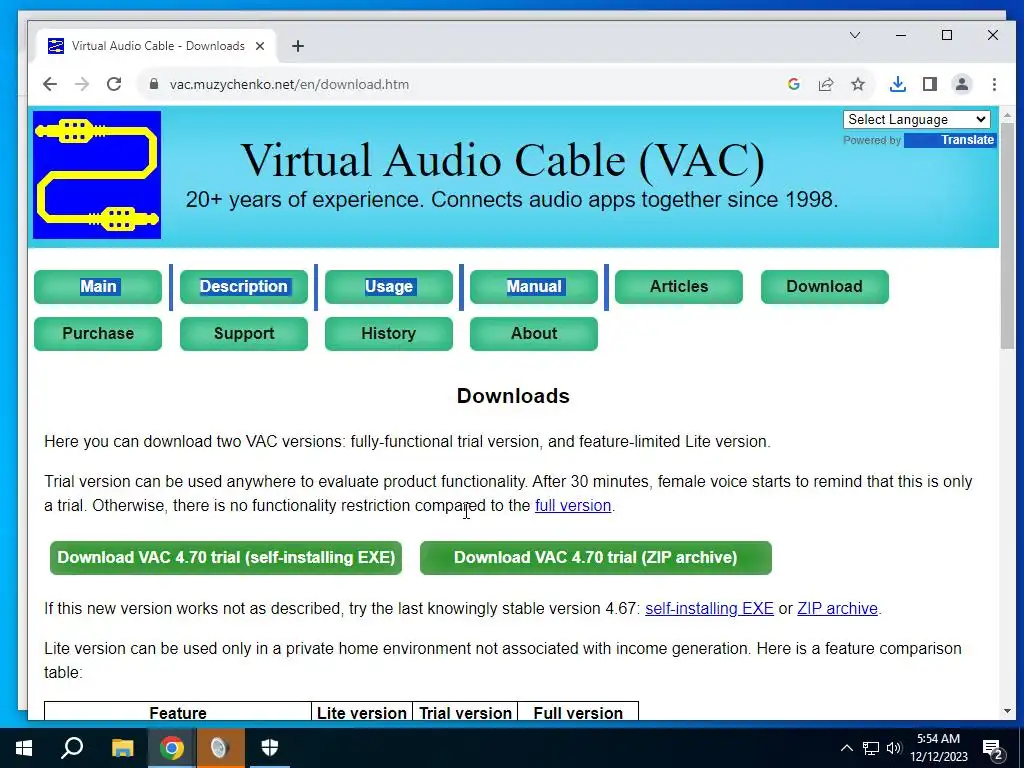Download VAC 4.70 trial self-installing EXE
Image resolution: width=1024 pixels, height=768 pixels.
[x=226, y=558]
